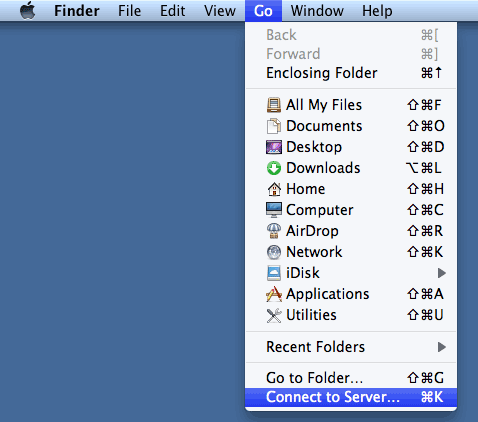Click the AirDrop parachute icon

click(274, 231)
